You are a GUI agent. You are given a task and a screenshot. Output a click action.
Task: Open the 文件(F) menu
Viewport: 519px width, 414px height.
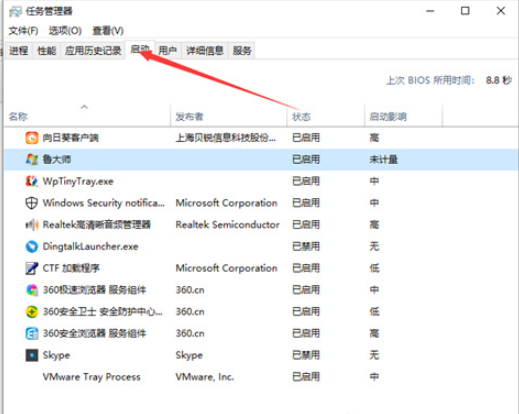point(23,31)
